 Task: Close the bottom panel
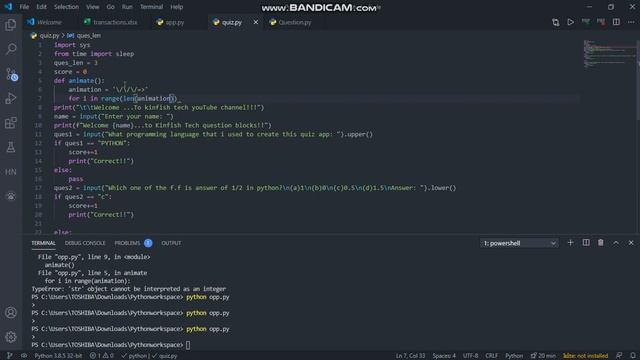[631, 243]
